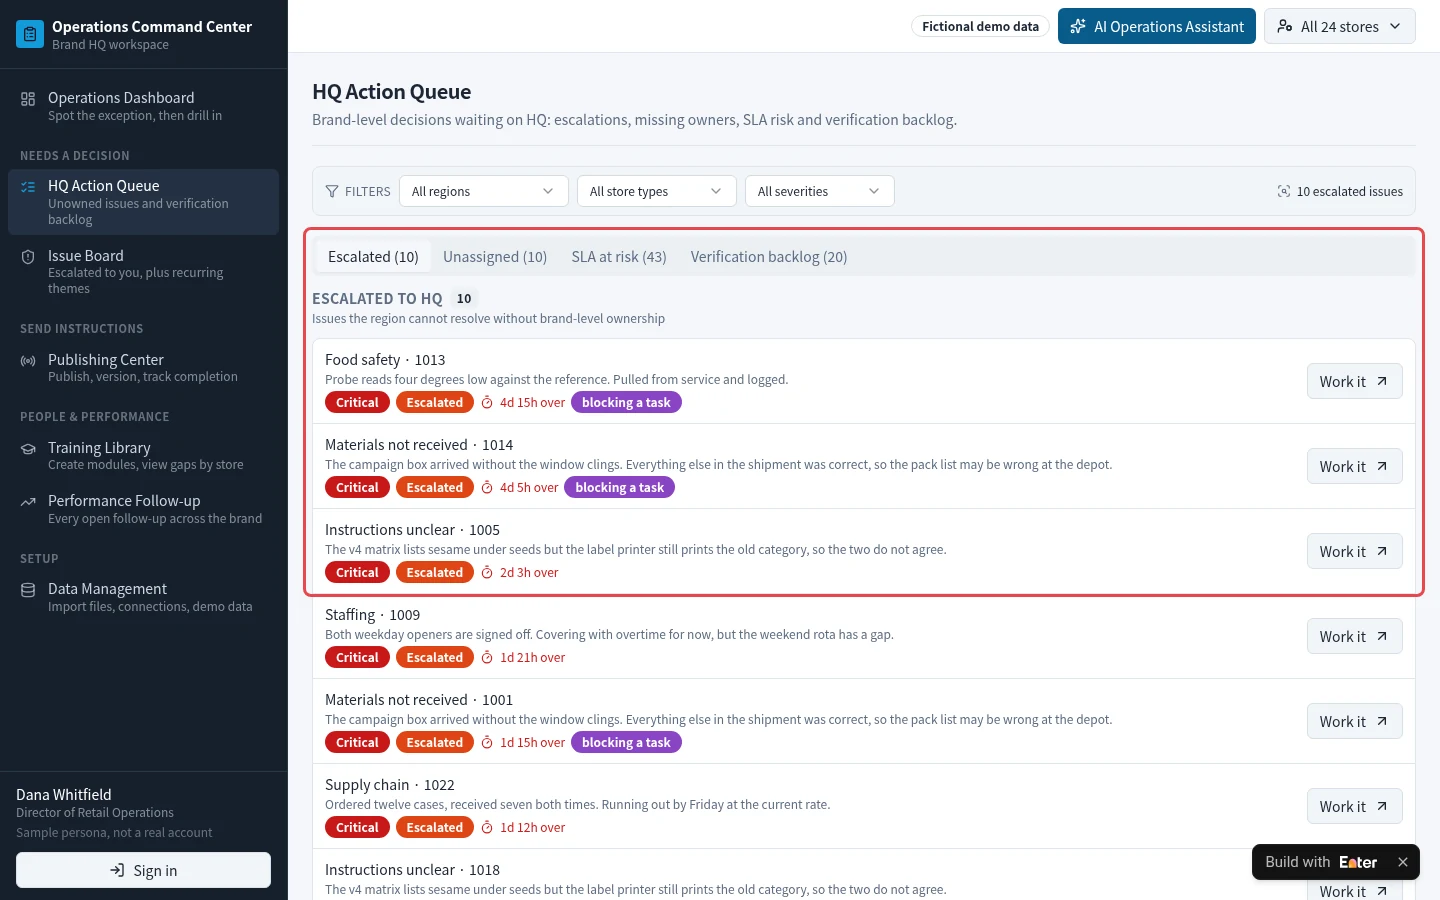Click the timer icon beside 2d 3h over
This screenshot has height=900, width=1440.
487,572
